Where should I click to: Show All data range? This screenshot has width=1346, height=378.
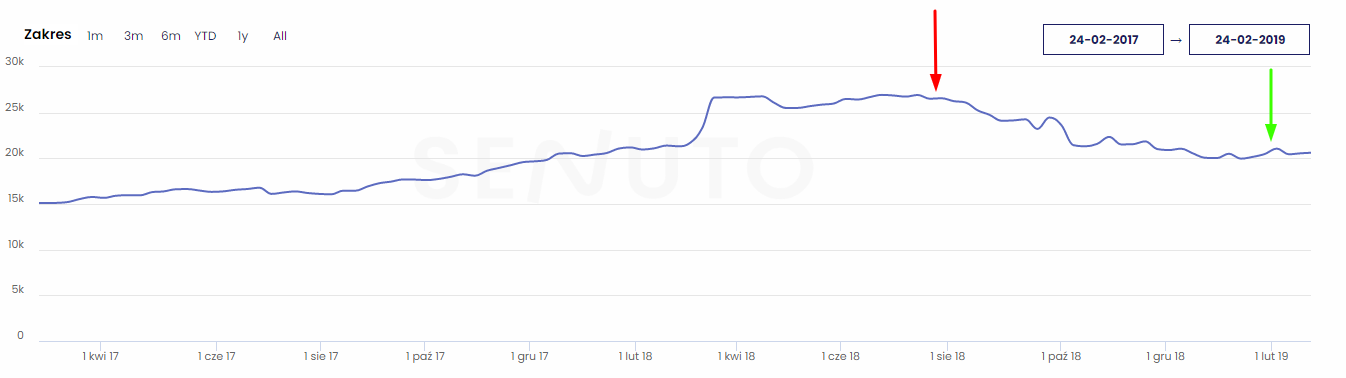pyautogui.click(x=280, y=36)
